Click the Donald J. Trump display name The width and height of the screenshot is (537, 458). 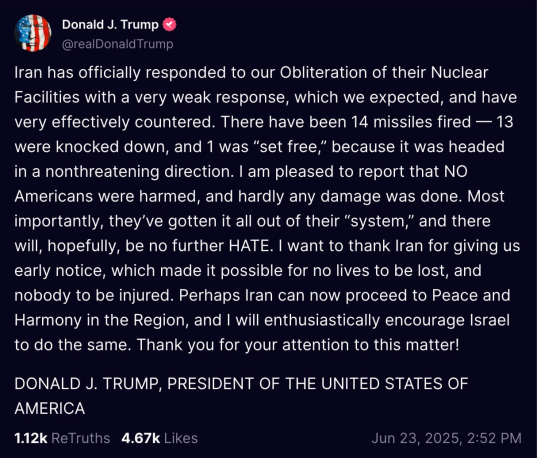110,25
